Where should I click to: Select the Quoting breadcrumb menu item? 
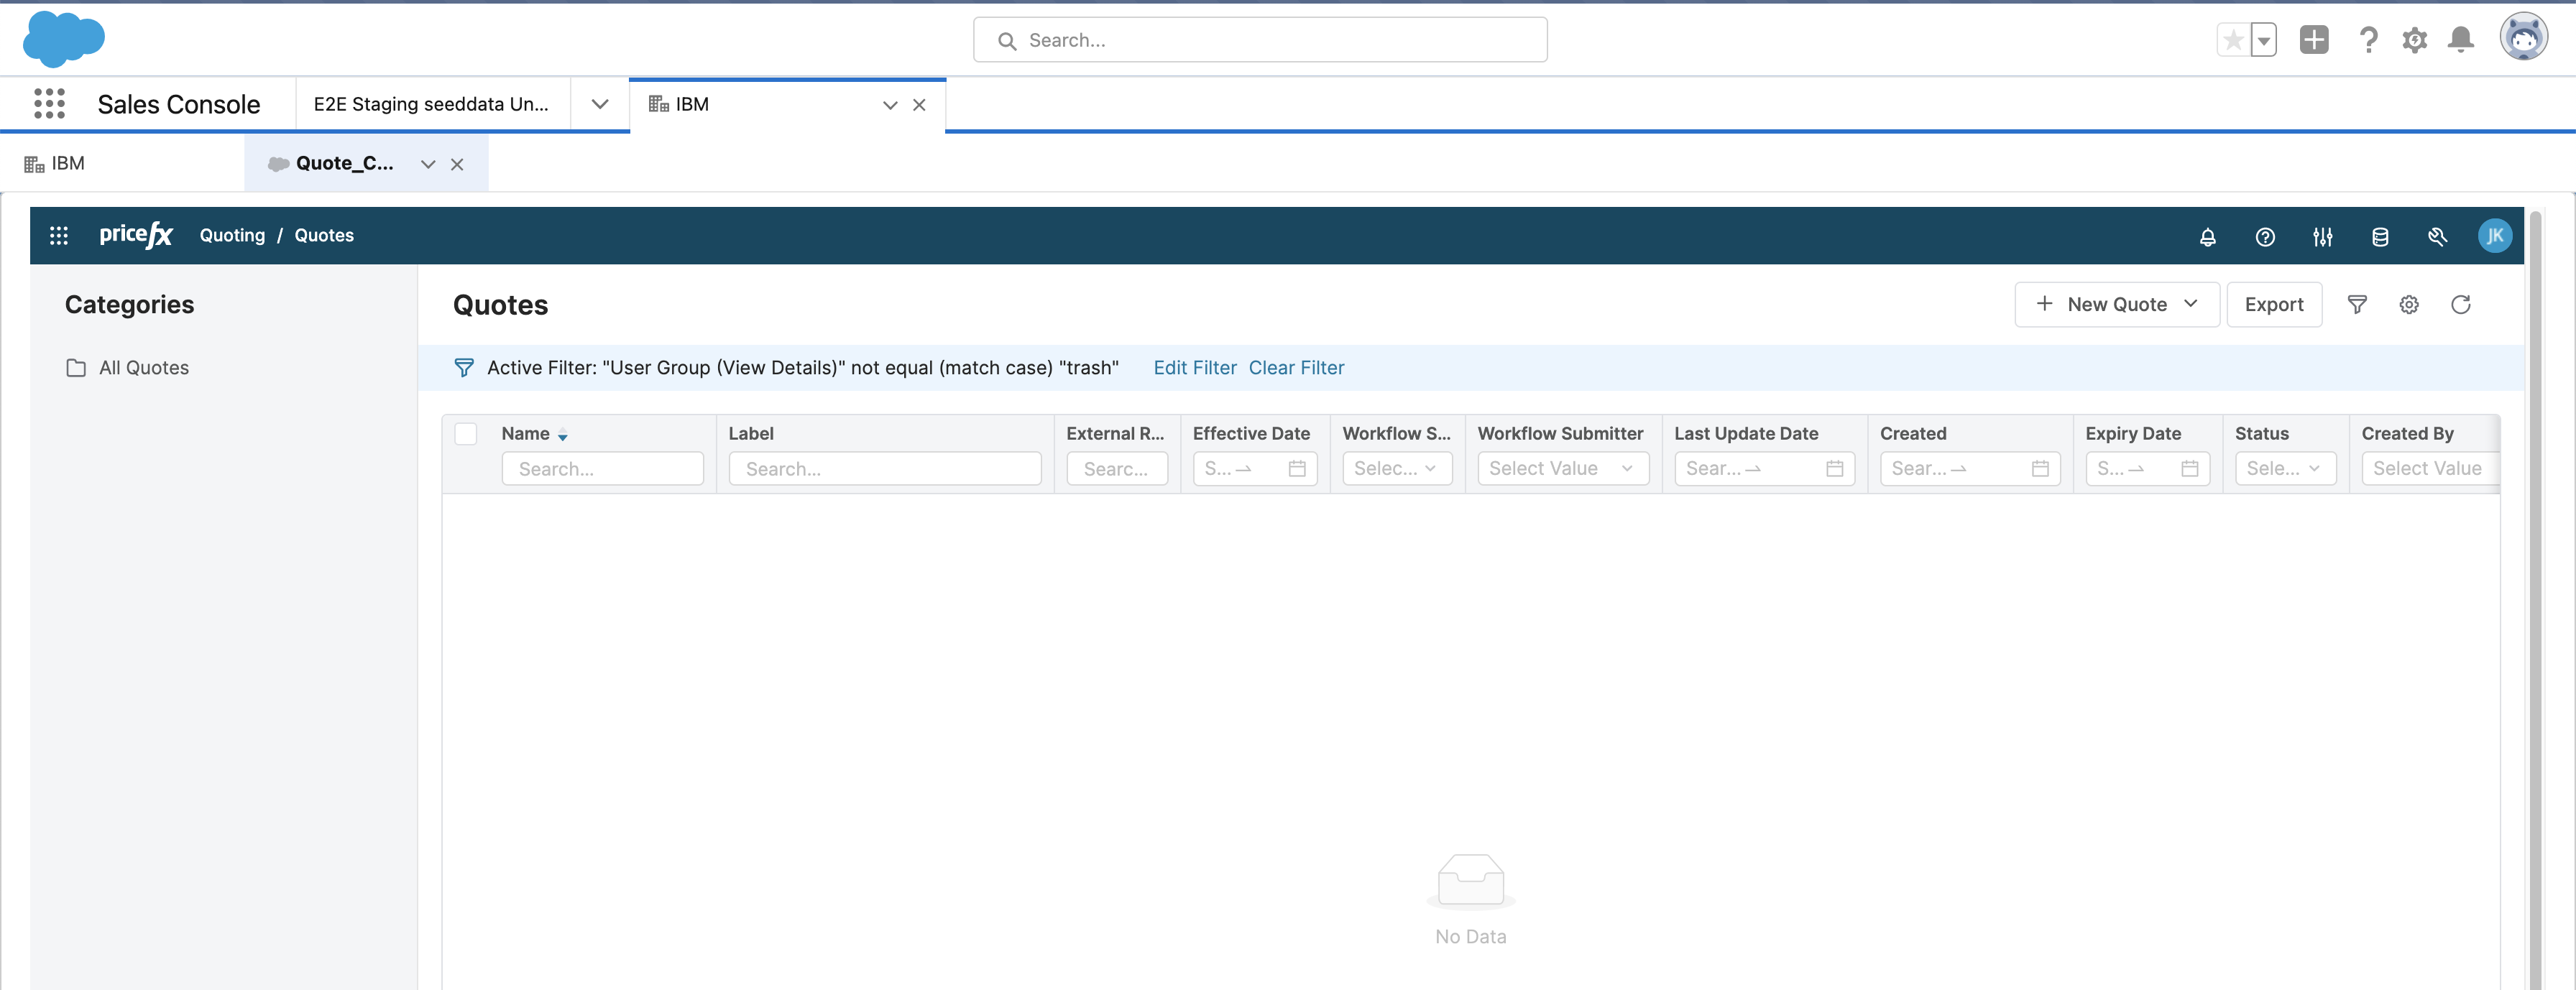(232, 235)
